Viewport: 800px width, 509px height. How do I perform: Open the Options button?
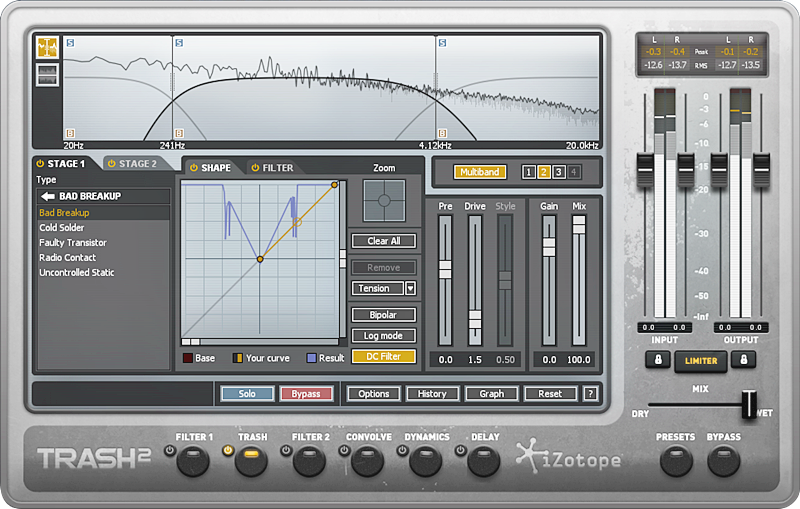(374, 394)
